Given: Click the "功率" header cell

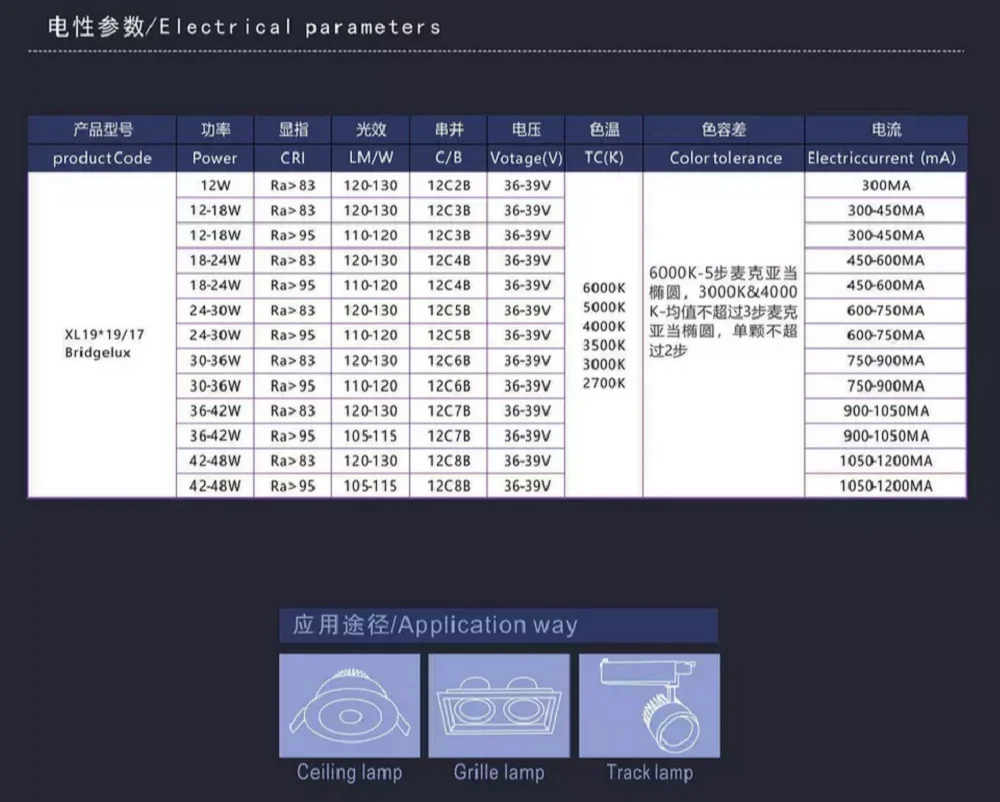Looking at the screenshot, I should 216,130.
